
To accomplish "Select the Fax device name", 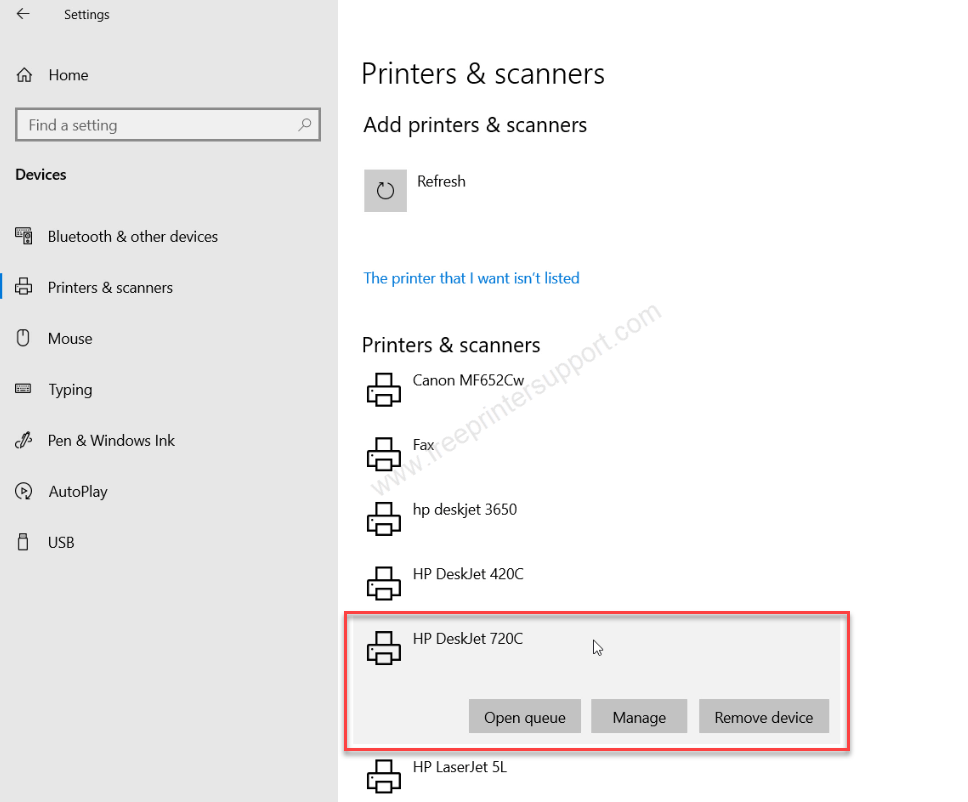I will click(424, 445).
